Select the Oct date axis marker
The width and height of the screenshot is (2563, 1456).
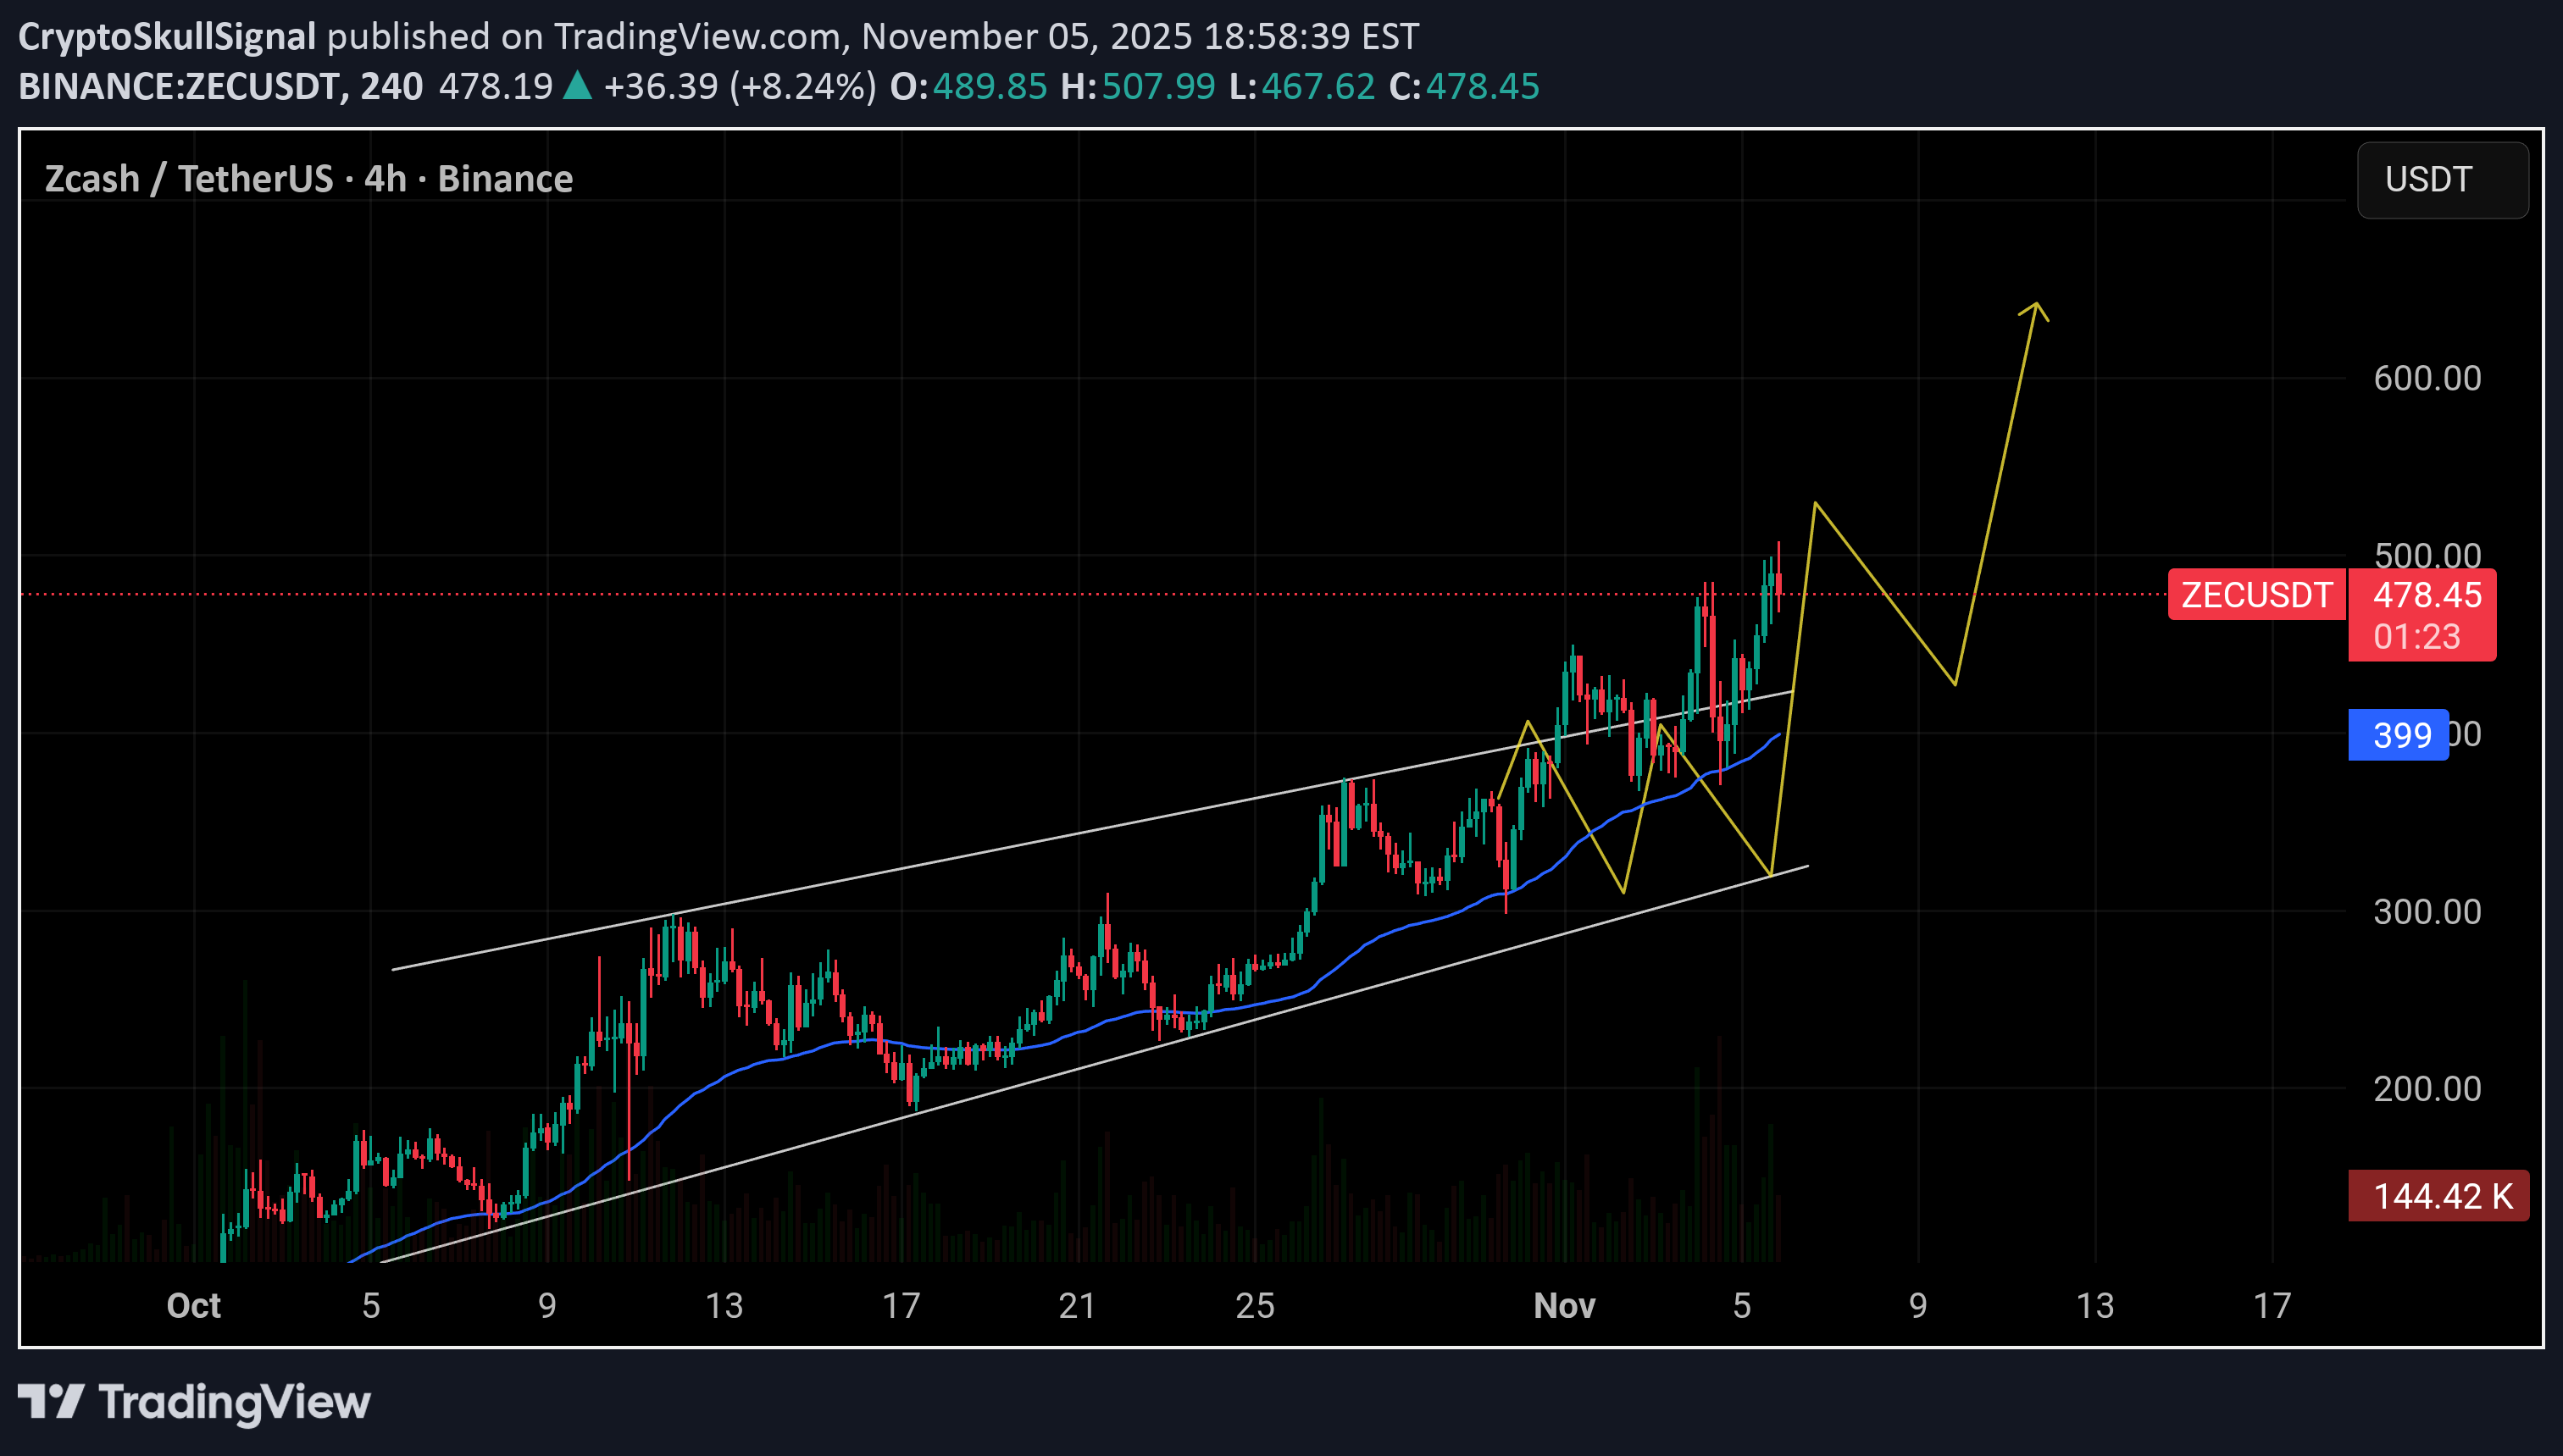193,1305
